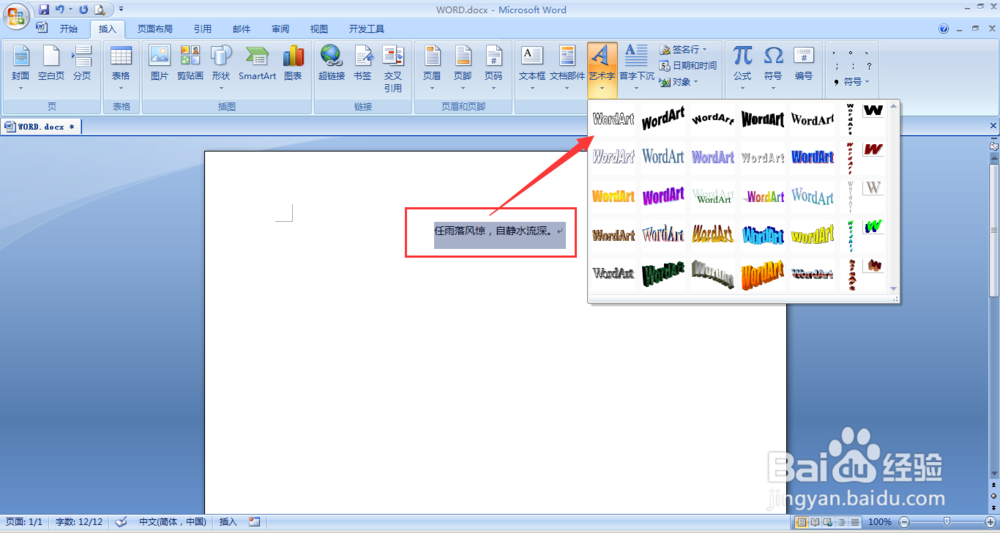Switch to the 开始 (Home) tab
The image size is (1000, 533).
click(x=68, y=29)
